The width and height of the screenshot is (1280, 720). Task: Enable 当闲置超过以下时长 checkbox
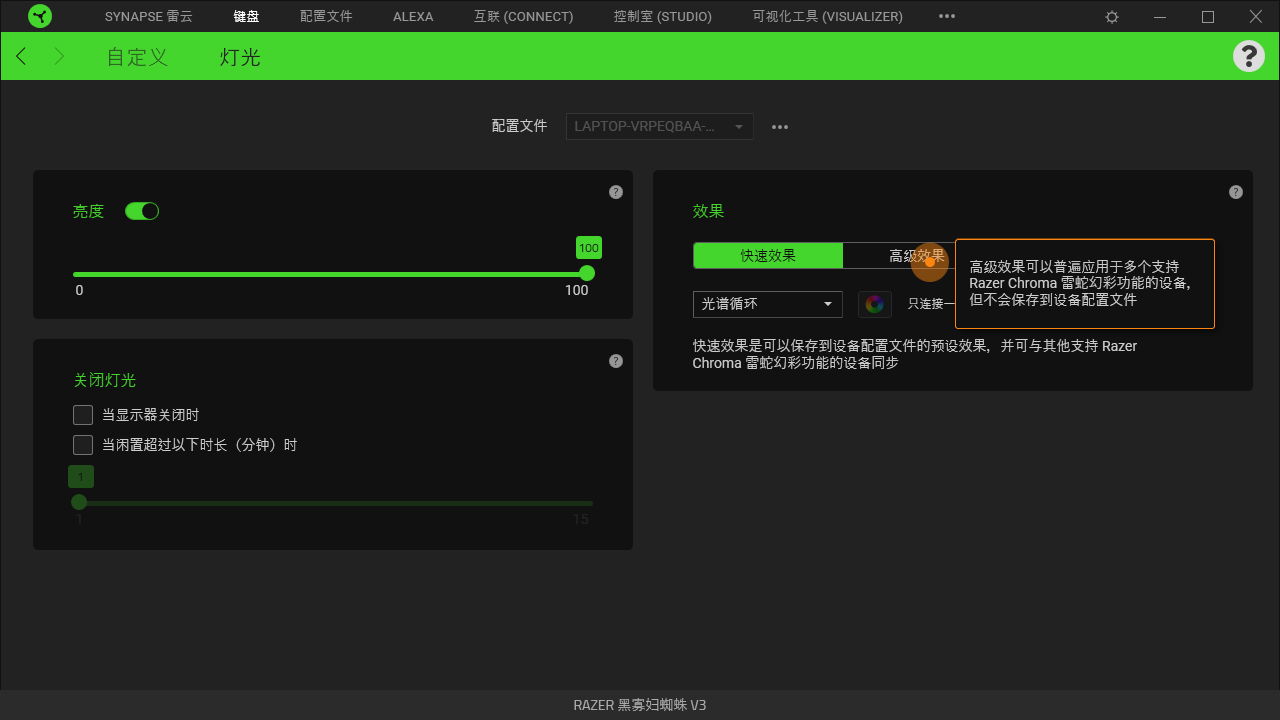click(x=83, y=445)
